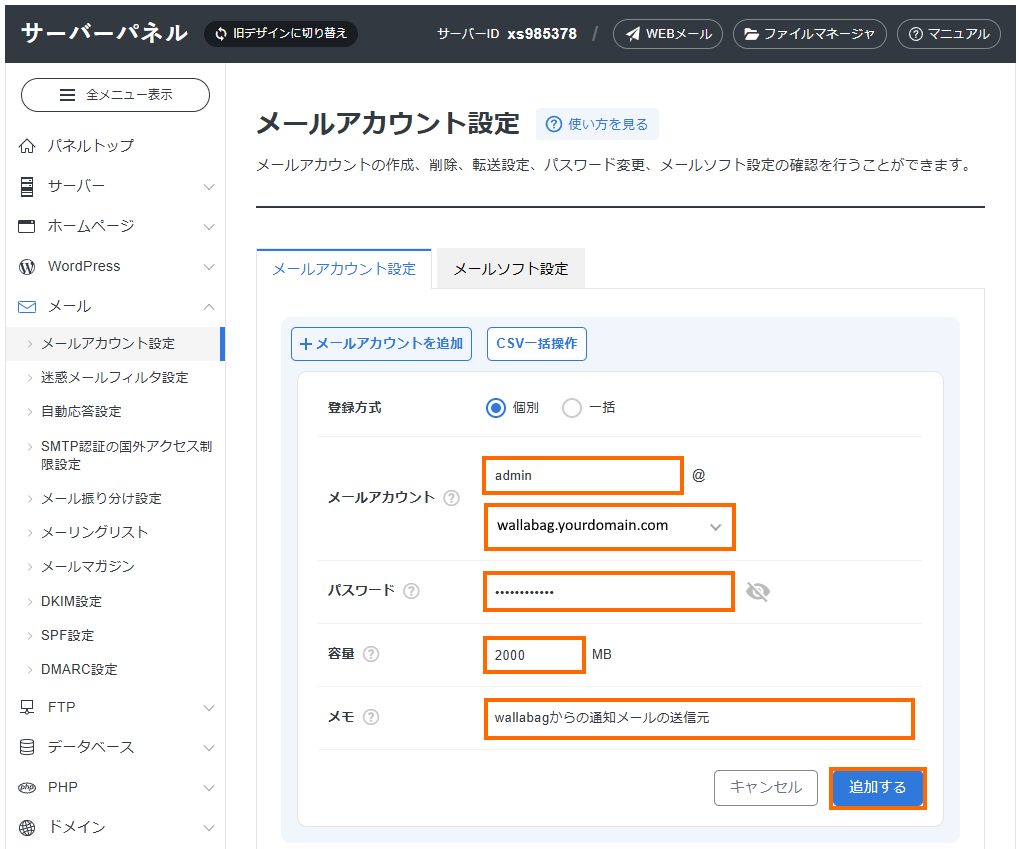The height and width of the screenshot is (849, 1019).
Task: Collapse the メール sidebar section
Action: pyautogui.click(x=209, y=307)
